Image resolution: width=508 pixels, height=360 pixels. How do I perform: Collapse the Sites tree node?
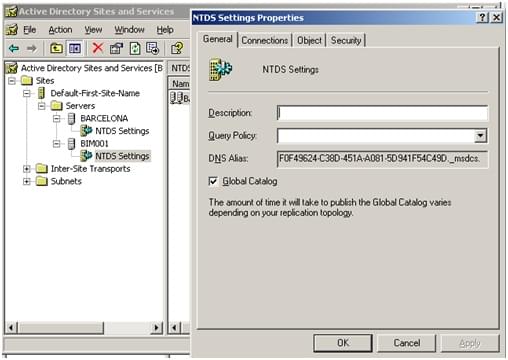[12, 81]
